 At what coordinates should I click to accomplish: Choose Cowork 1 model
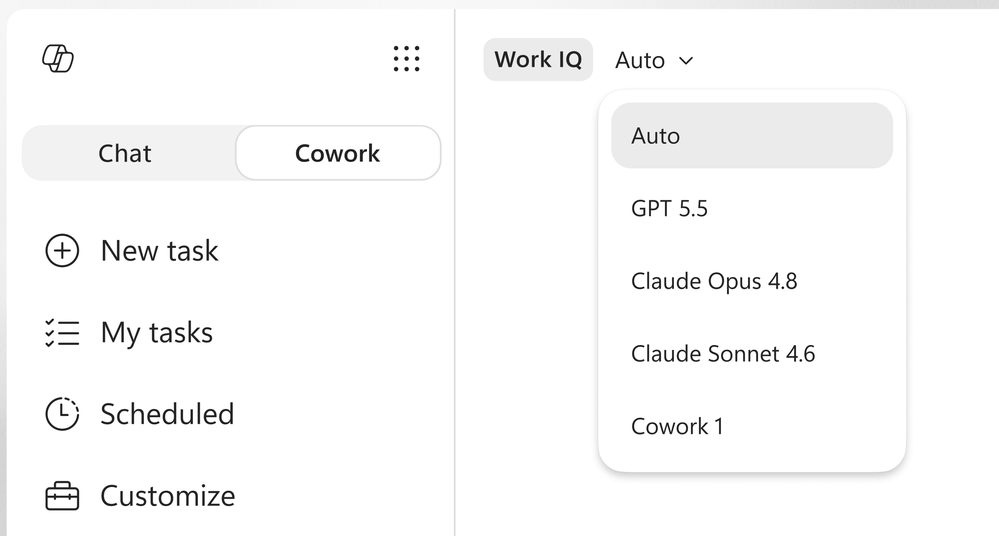(x=752, y=426)
